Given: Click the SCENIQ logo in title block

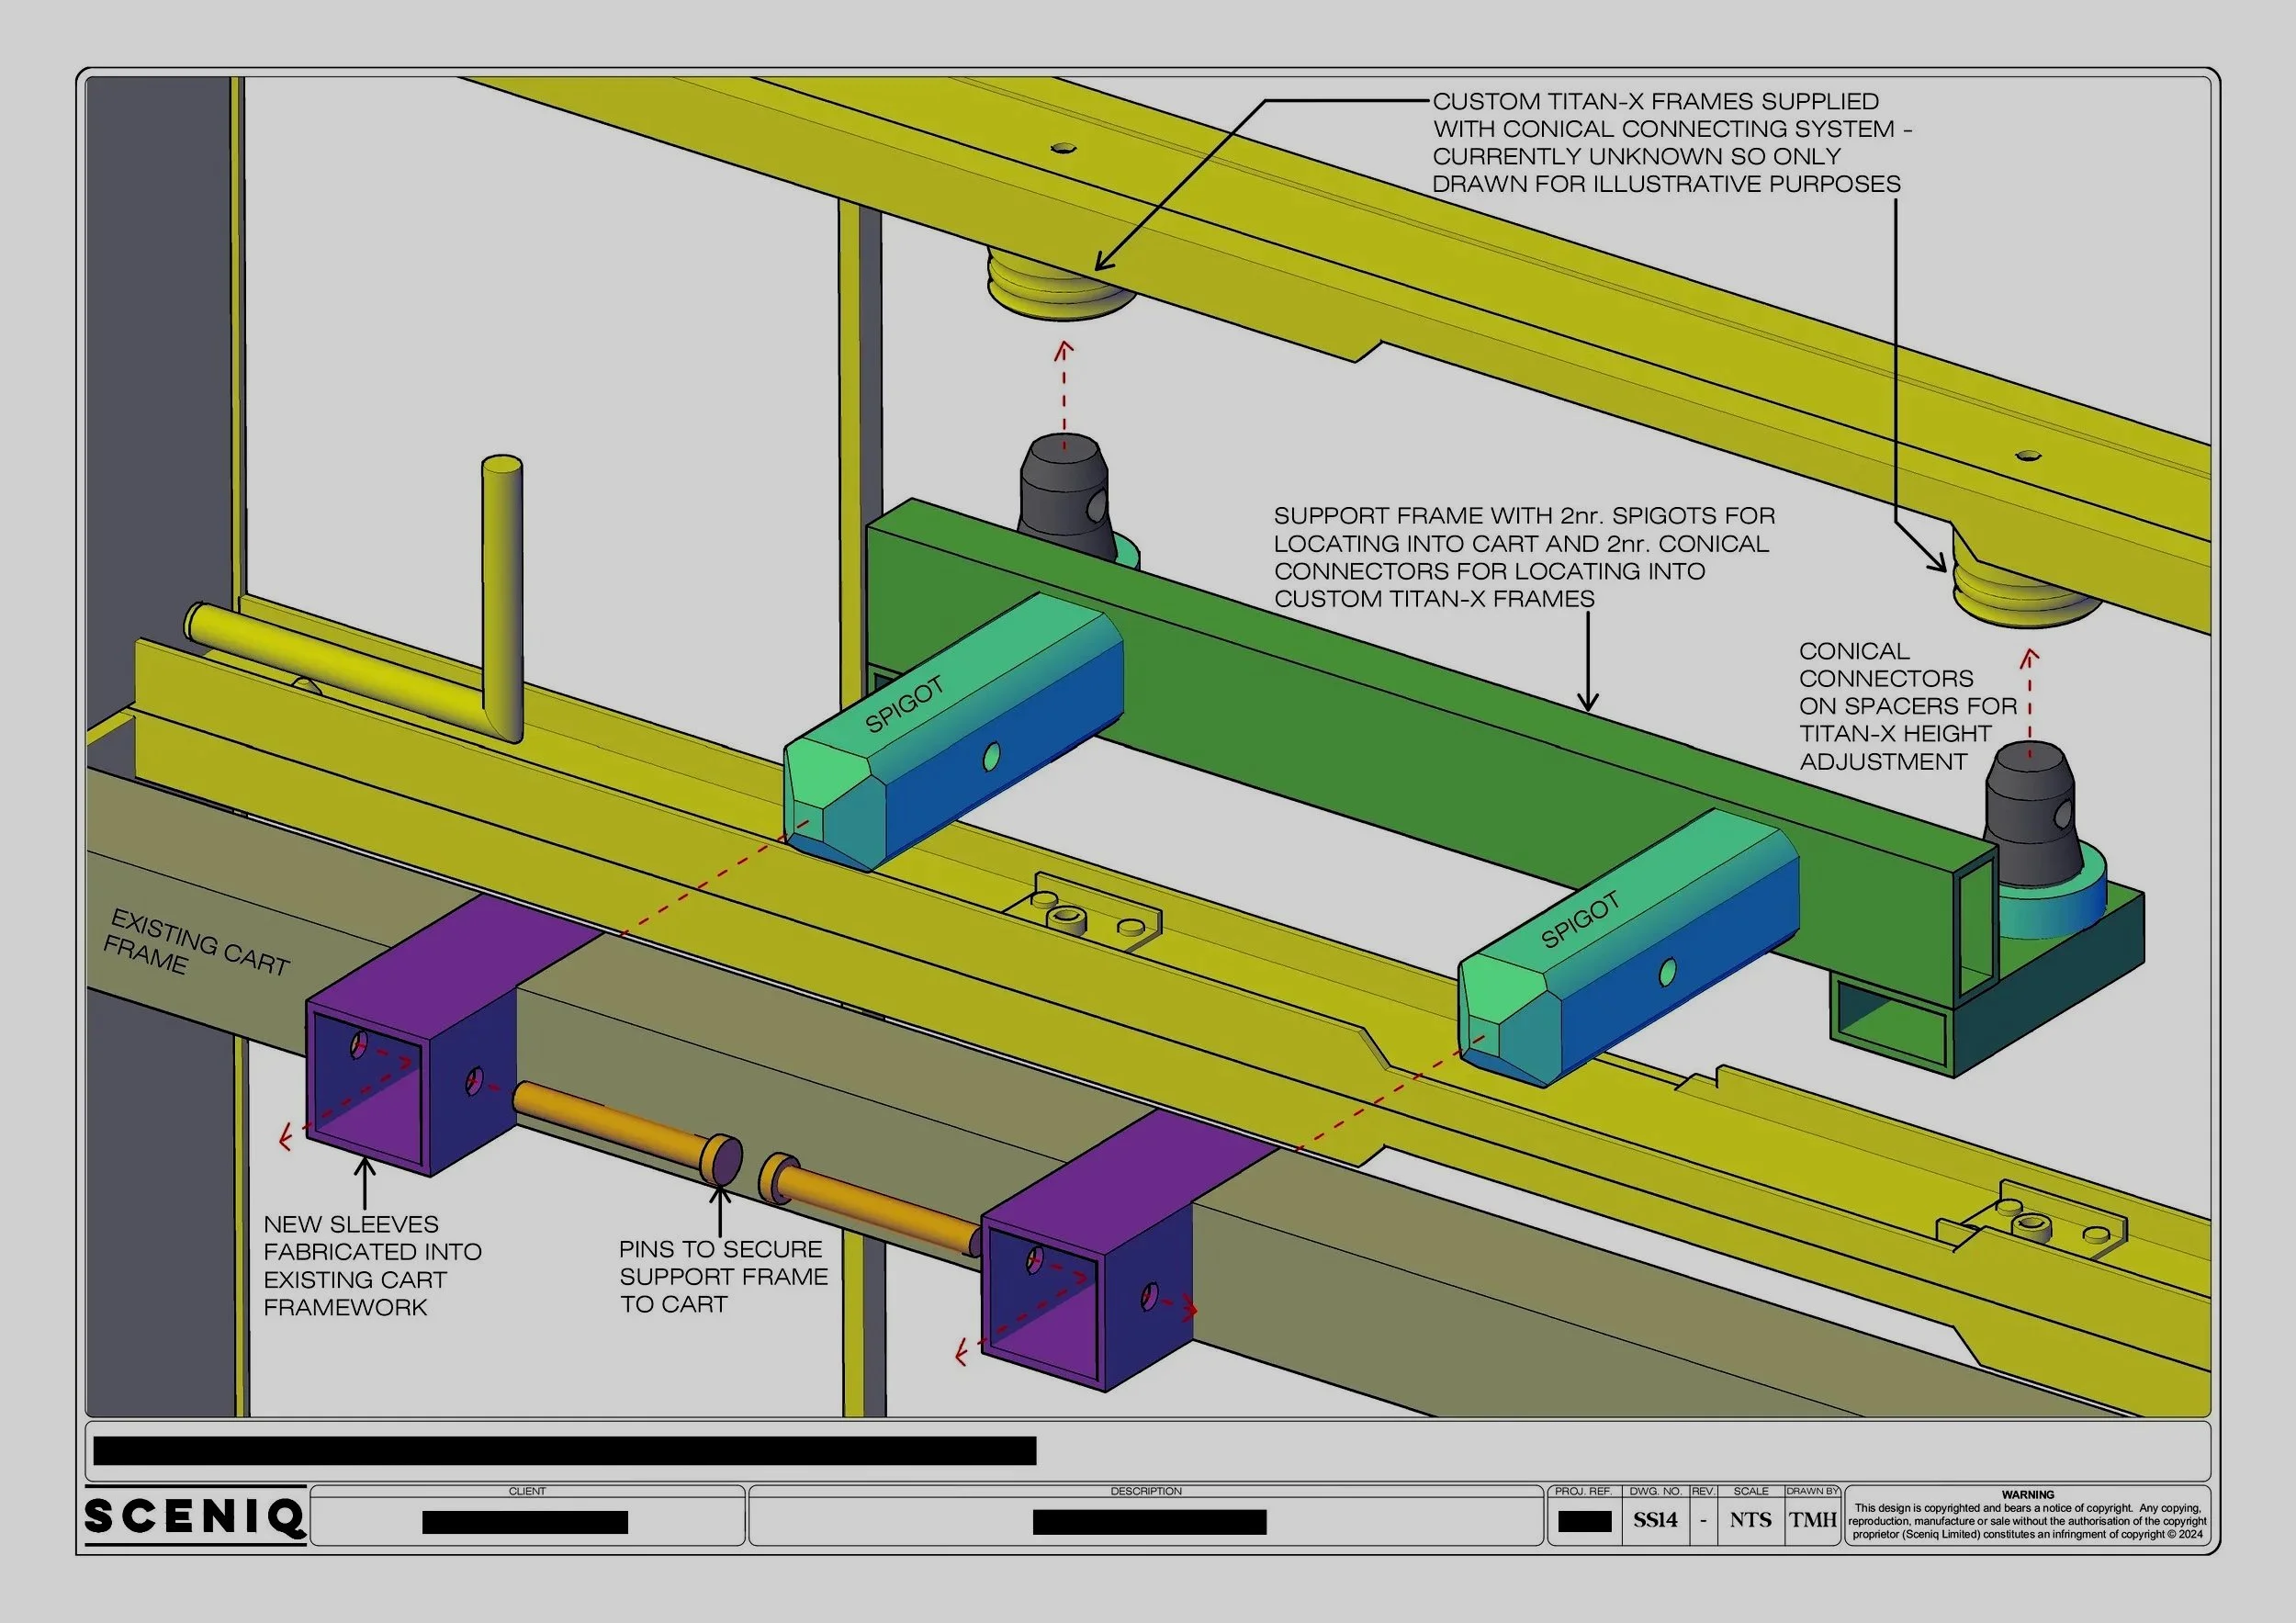Looking at the screenshot, I should point(195,1516).
